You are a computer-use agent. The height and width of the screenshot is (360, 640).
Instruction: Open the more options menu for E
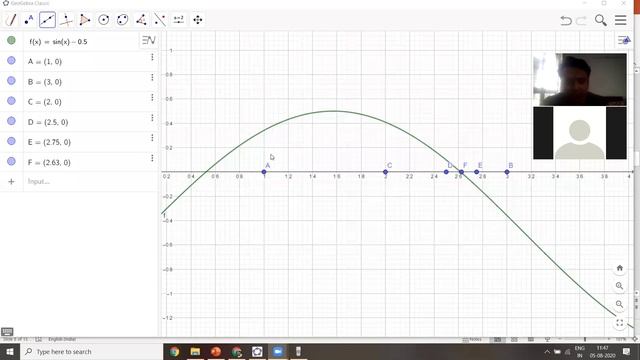tap(152, 138)
